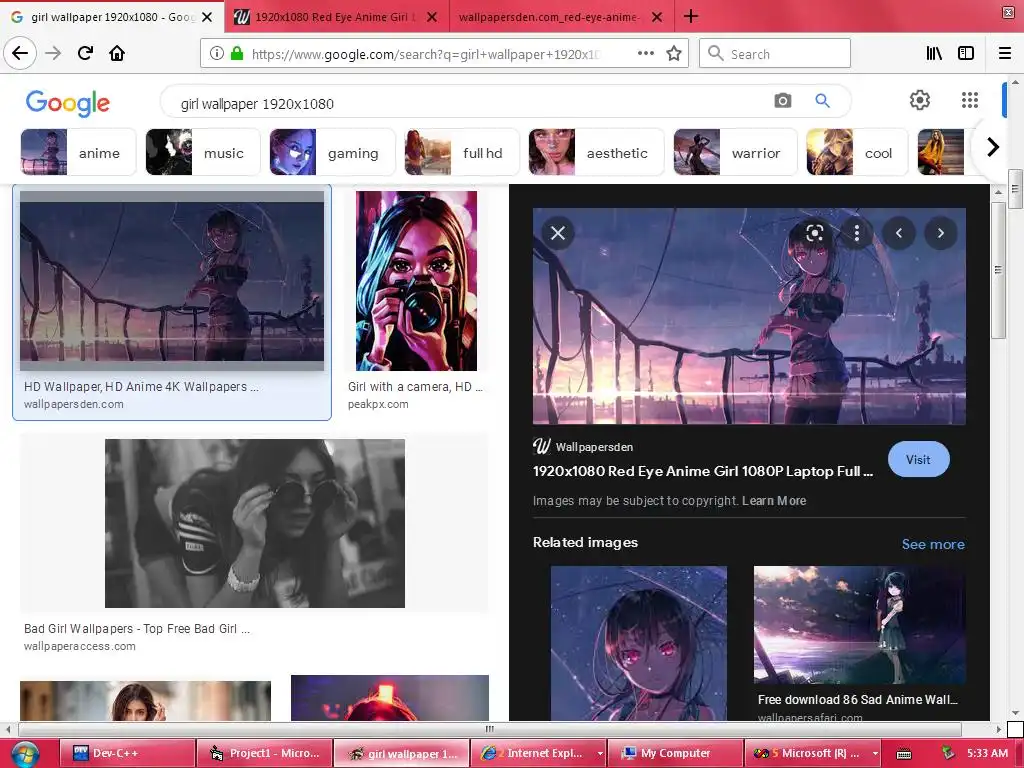
Task: Reload the current page
Action: pos(85,54)
